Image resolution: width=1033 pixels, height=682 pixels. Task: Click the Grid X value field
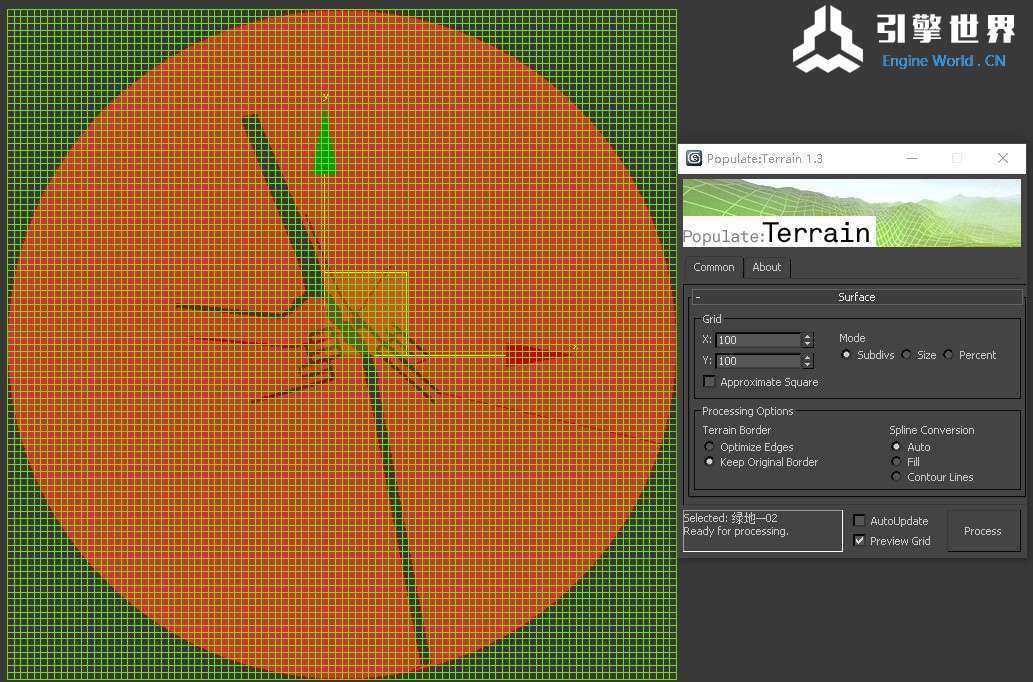758,340
